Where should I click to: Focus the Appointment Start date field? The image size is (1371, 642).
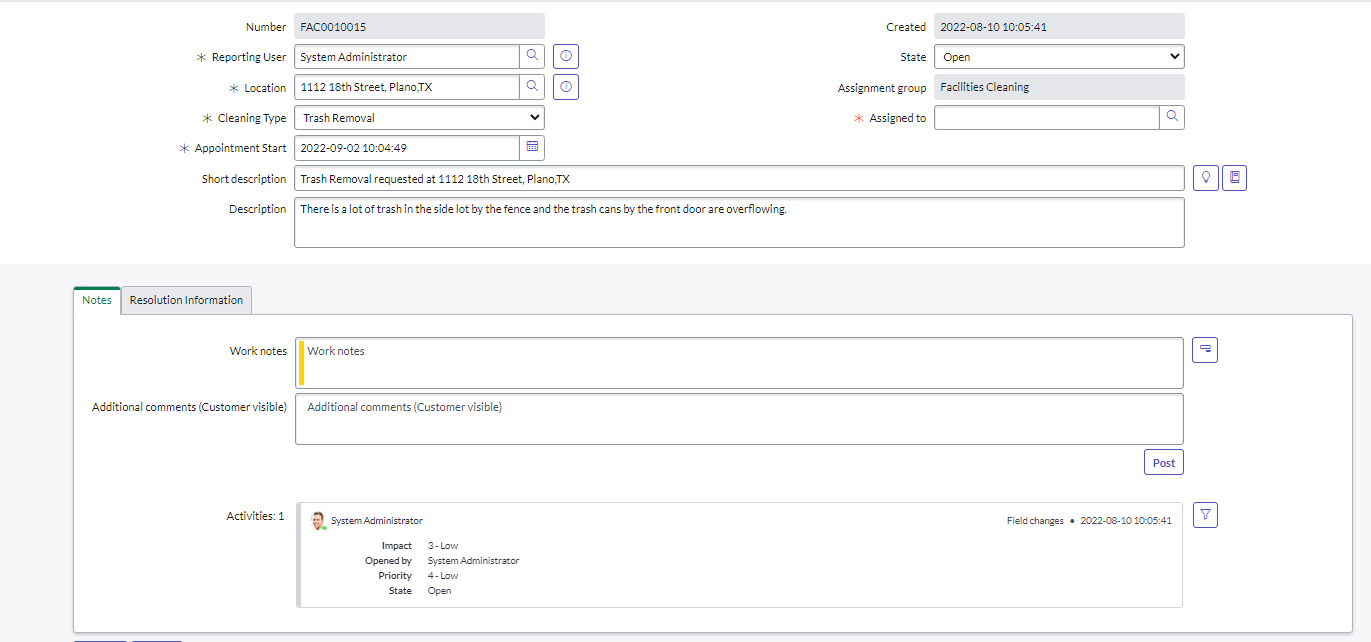coord(407,147)
